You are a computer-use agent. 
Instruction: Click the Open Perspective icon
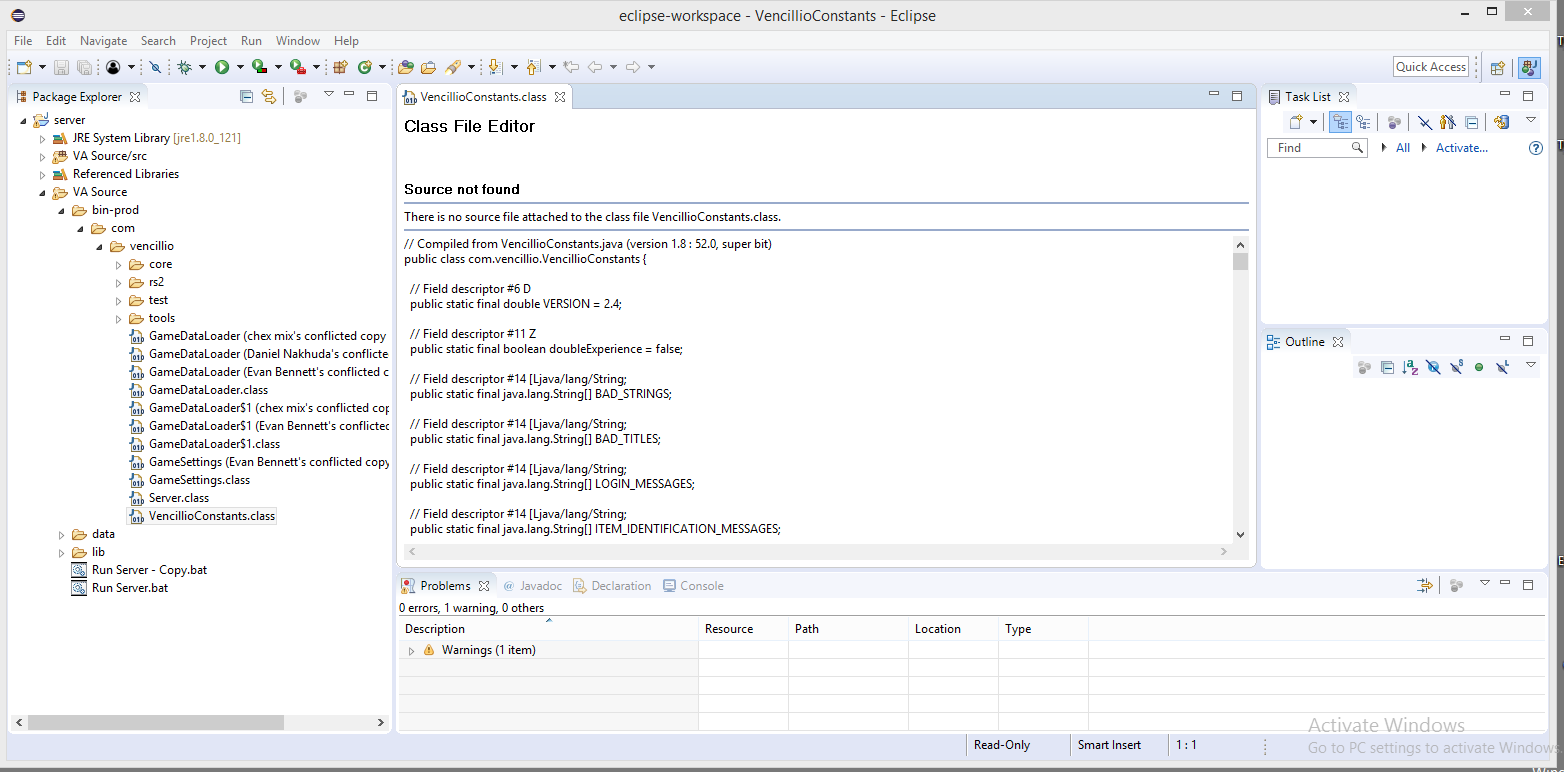tap(1497, 68)
